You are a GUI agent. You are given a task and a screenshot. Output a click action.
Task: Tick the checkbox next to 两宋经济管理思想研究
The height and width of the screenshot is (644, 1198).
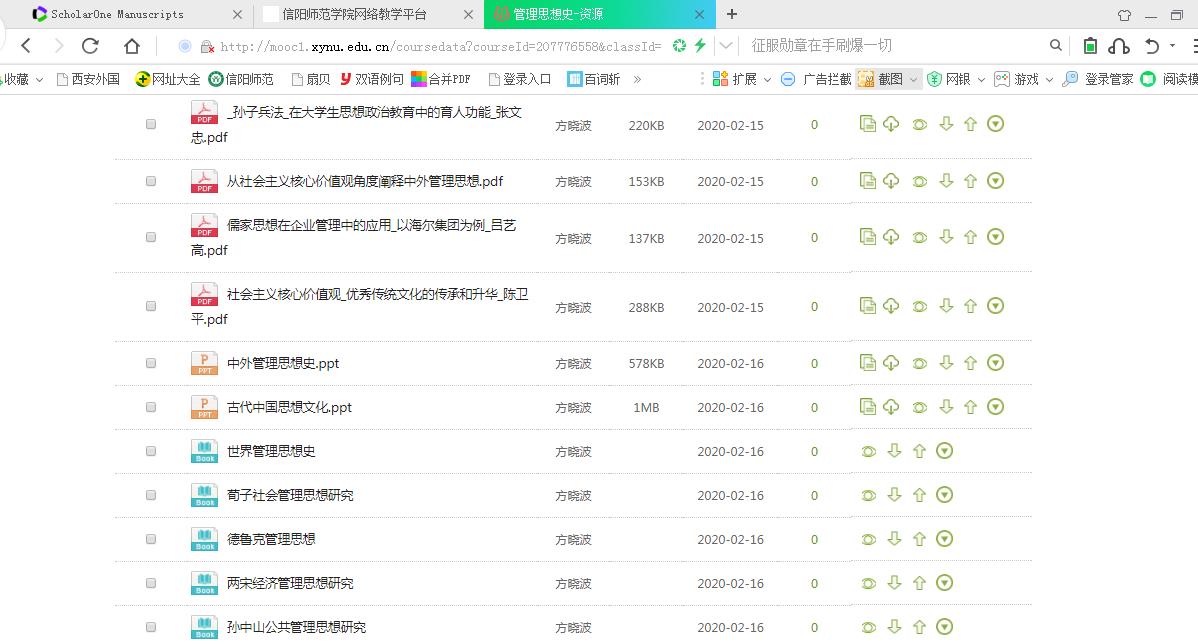pos(151,582)
